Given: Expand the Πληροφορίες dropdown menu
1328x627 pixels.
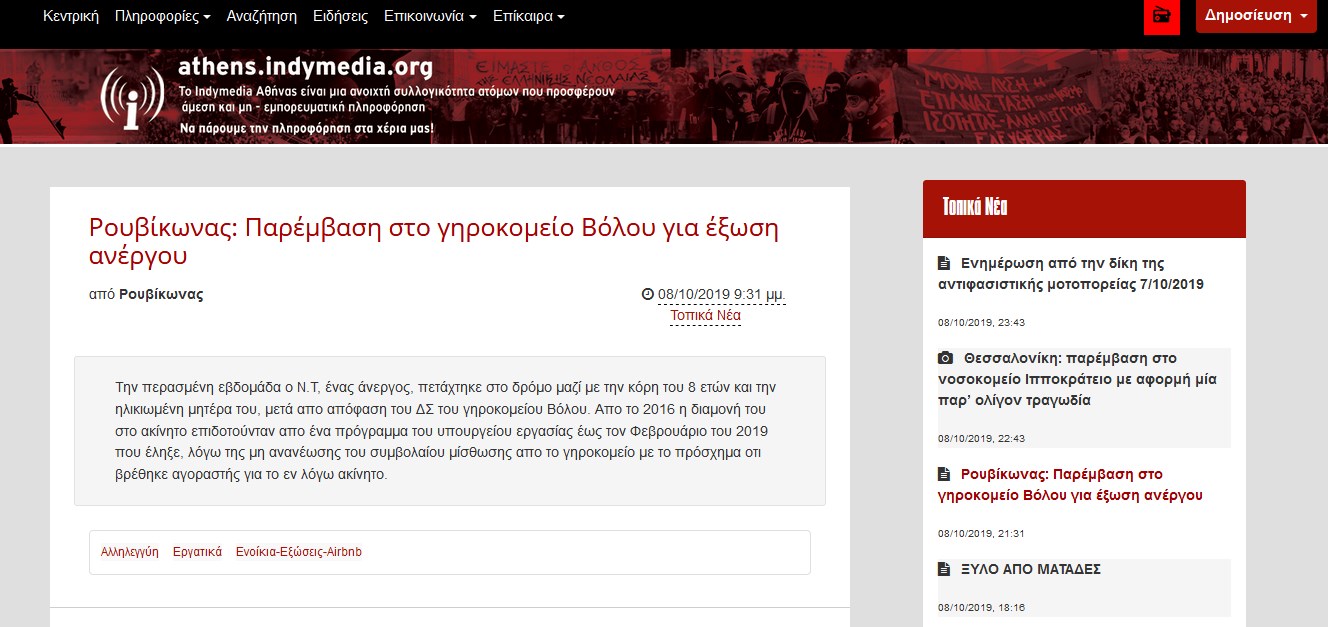Looking at the screenshot, I should [x=162, y=17].
